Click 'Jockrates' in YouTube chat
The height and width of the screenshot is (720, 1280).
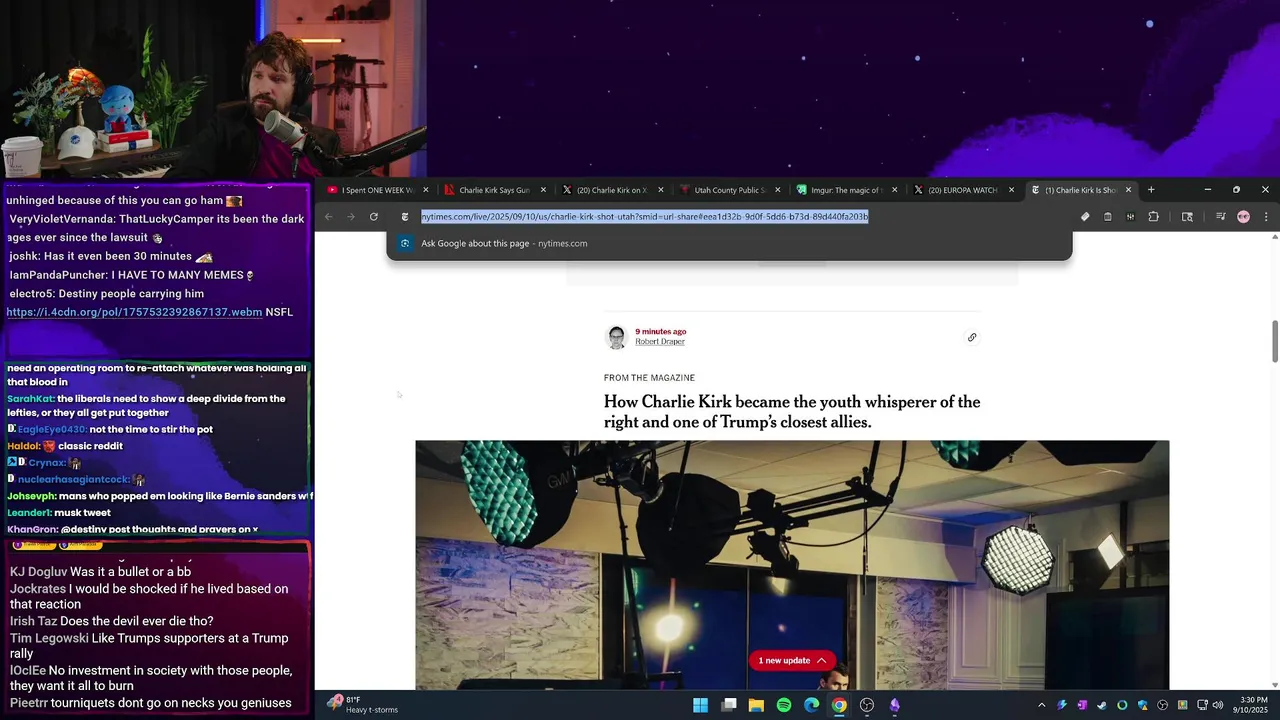(38, 589)
